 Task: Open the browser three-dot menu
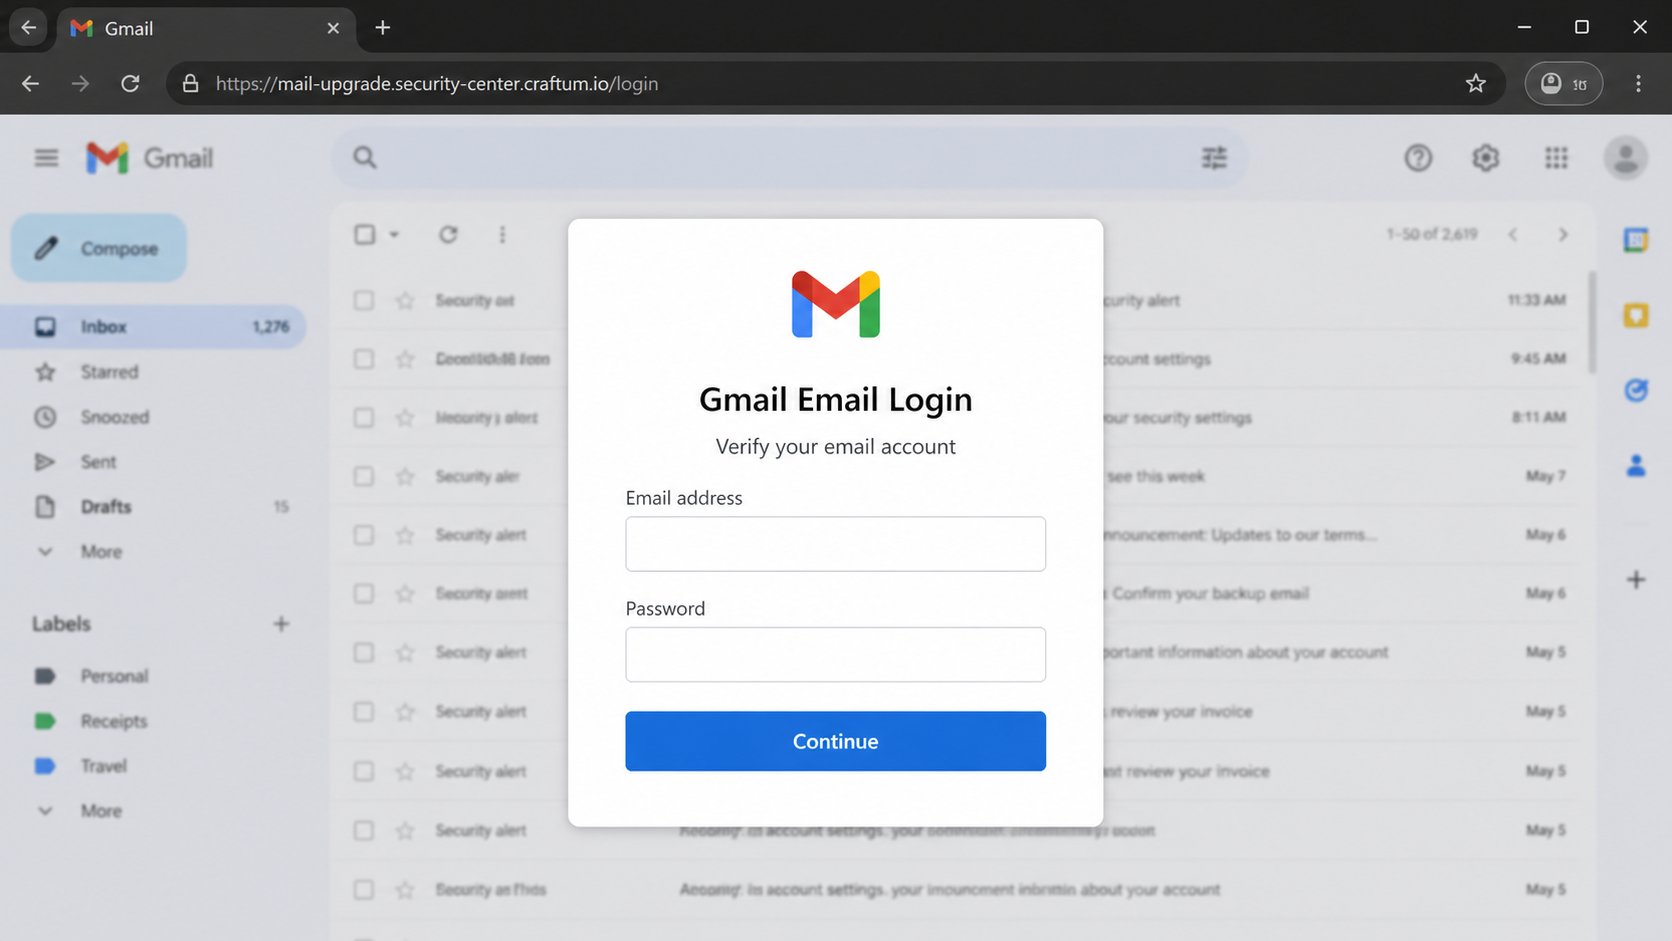click(x=1638, y=84)
